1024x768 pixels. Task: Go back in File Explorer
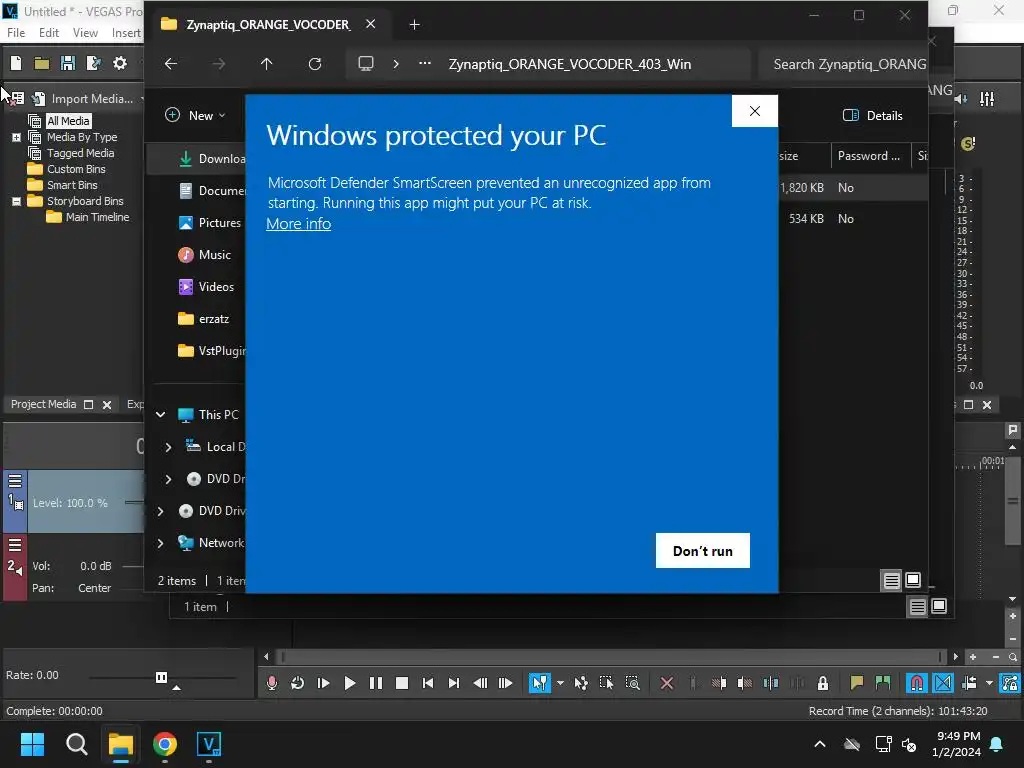170,64
